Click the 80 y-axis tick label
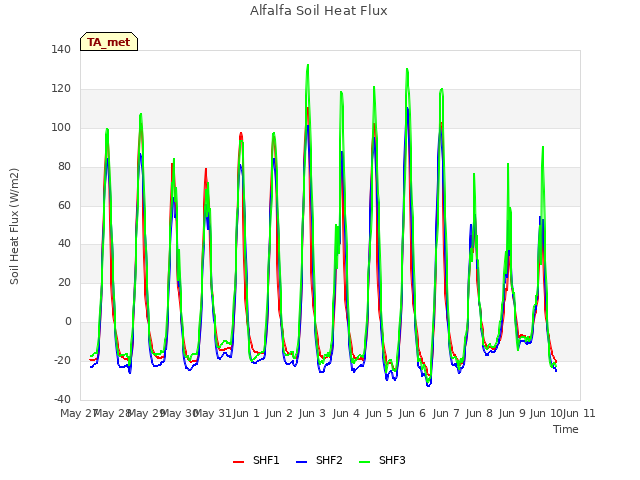Screen dimensions: 640x480 click(x=64, y=167)
